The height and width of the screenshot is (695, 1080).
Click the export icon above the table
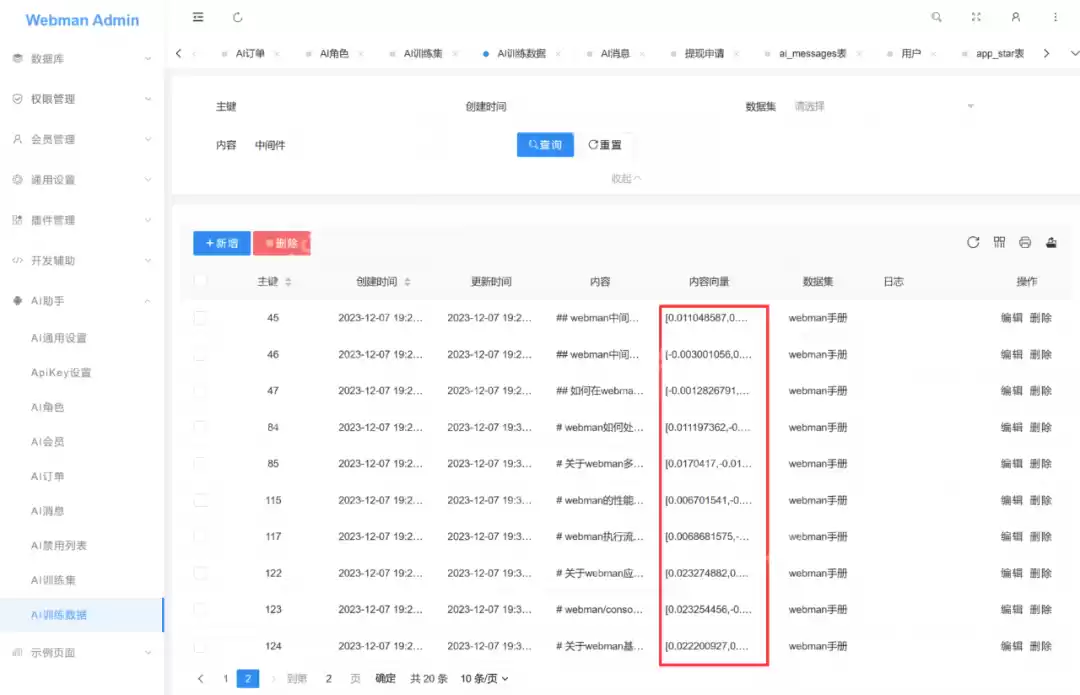click(1050, 242)
